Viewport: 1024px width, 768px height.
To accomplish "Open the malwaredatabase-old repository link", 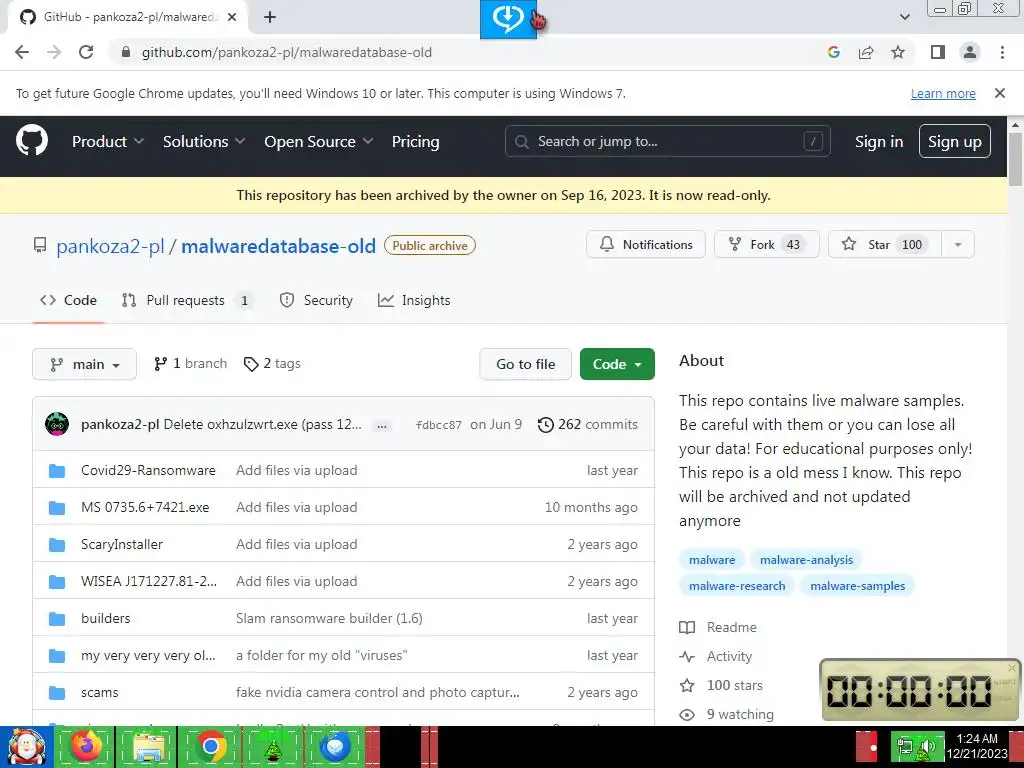I will click(278, 247).
